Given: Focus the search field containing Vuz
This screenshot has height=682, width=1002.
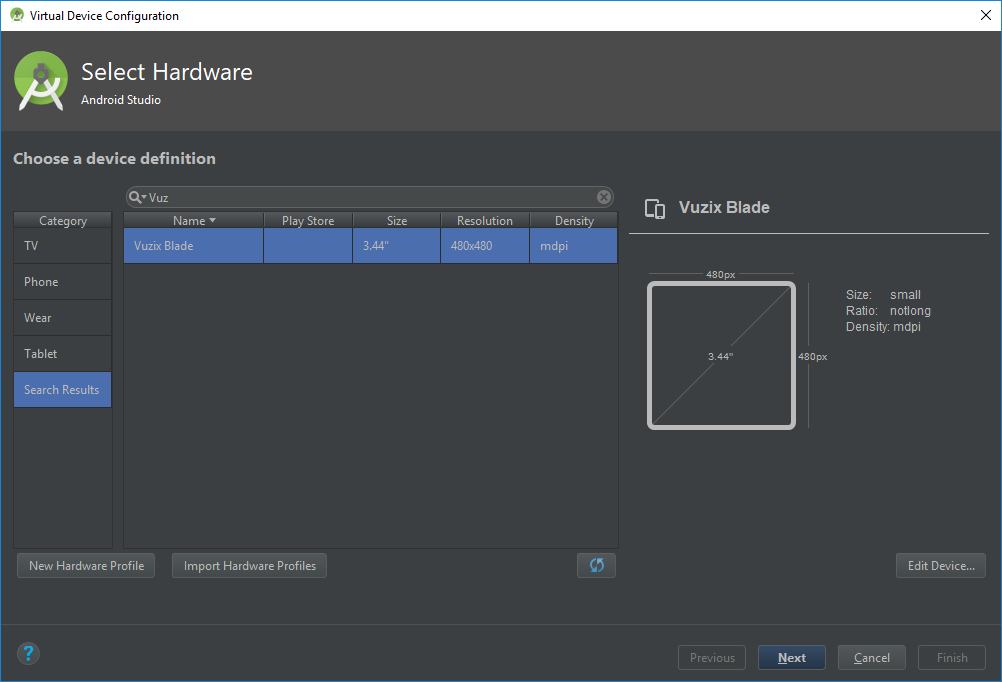Looking at the screenshot, I should pos(370,198).
